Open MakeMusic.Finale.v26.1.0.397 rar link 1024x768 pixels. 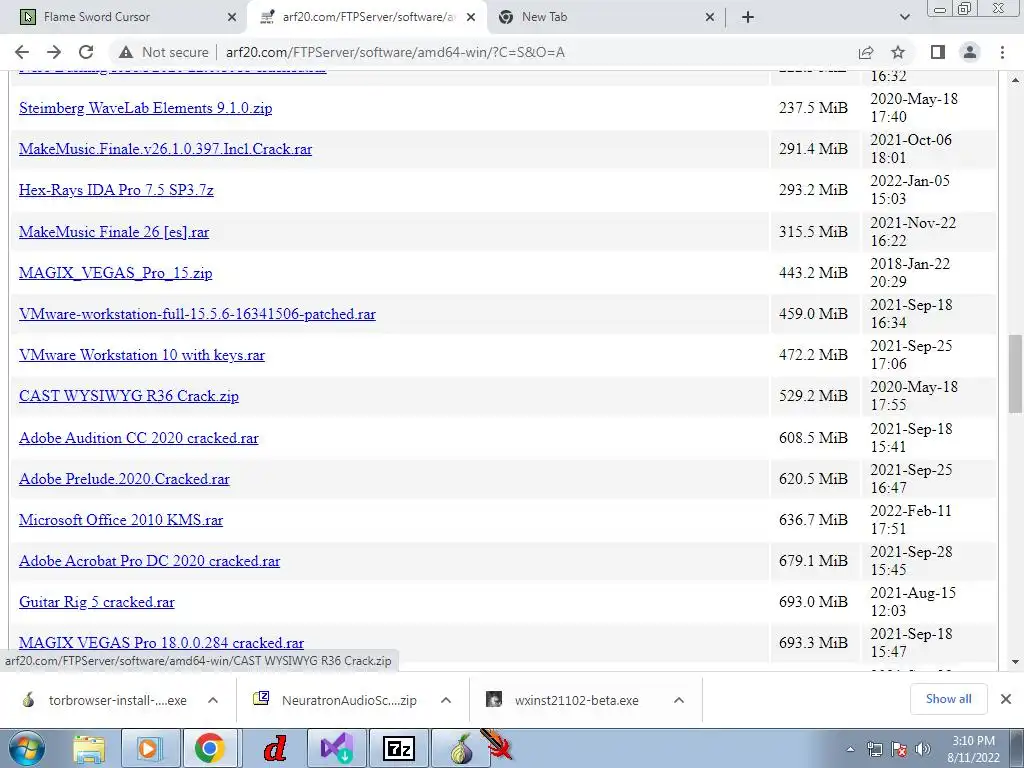point(165,149)
